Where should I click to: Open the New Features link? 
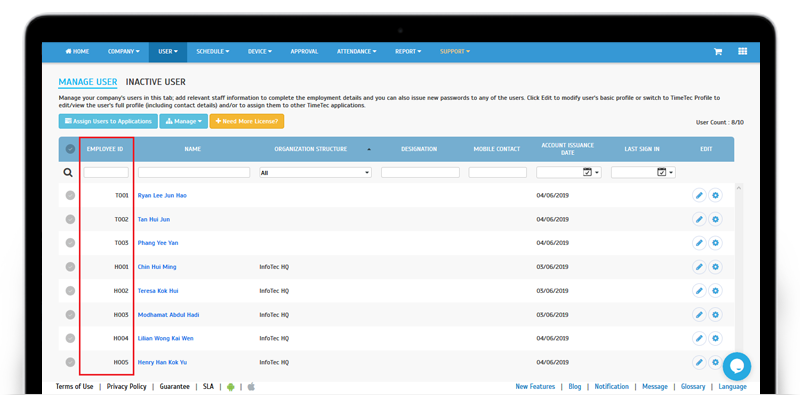[535, 387]
